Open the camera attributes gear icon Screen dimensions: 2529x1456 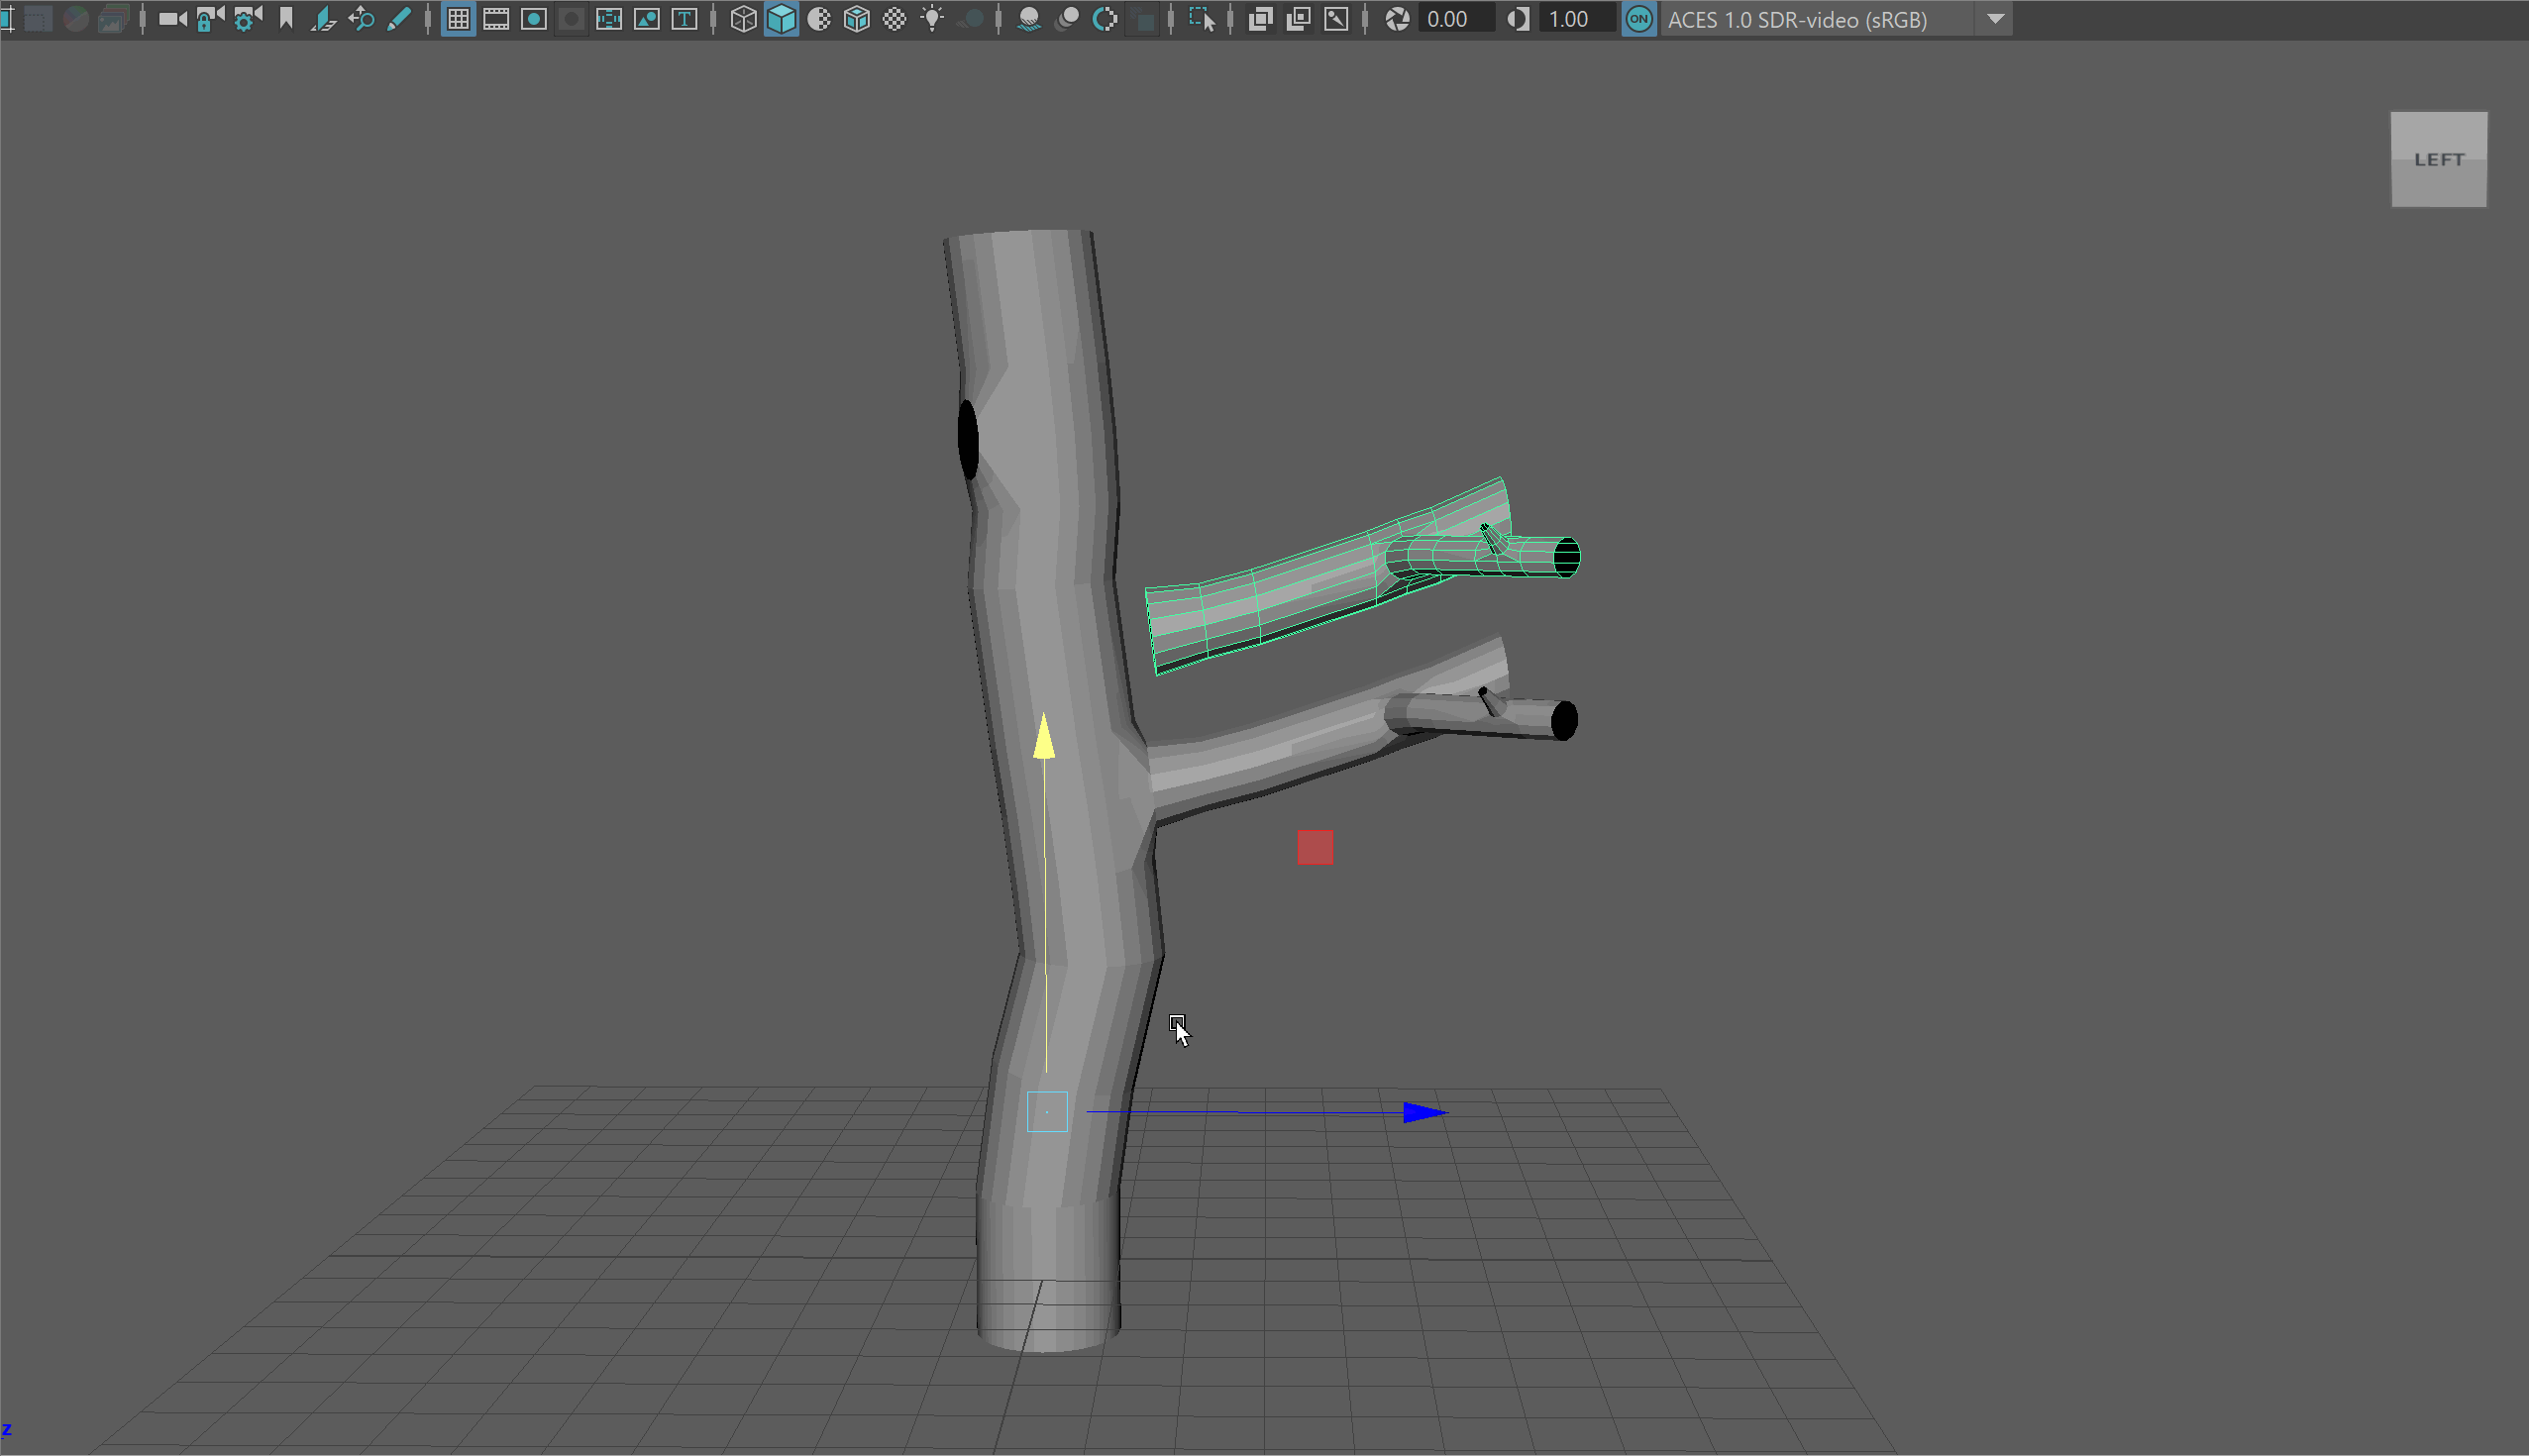pyautogui.click(x=247, y=19)
